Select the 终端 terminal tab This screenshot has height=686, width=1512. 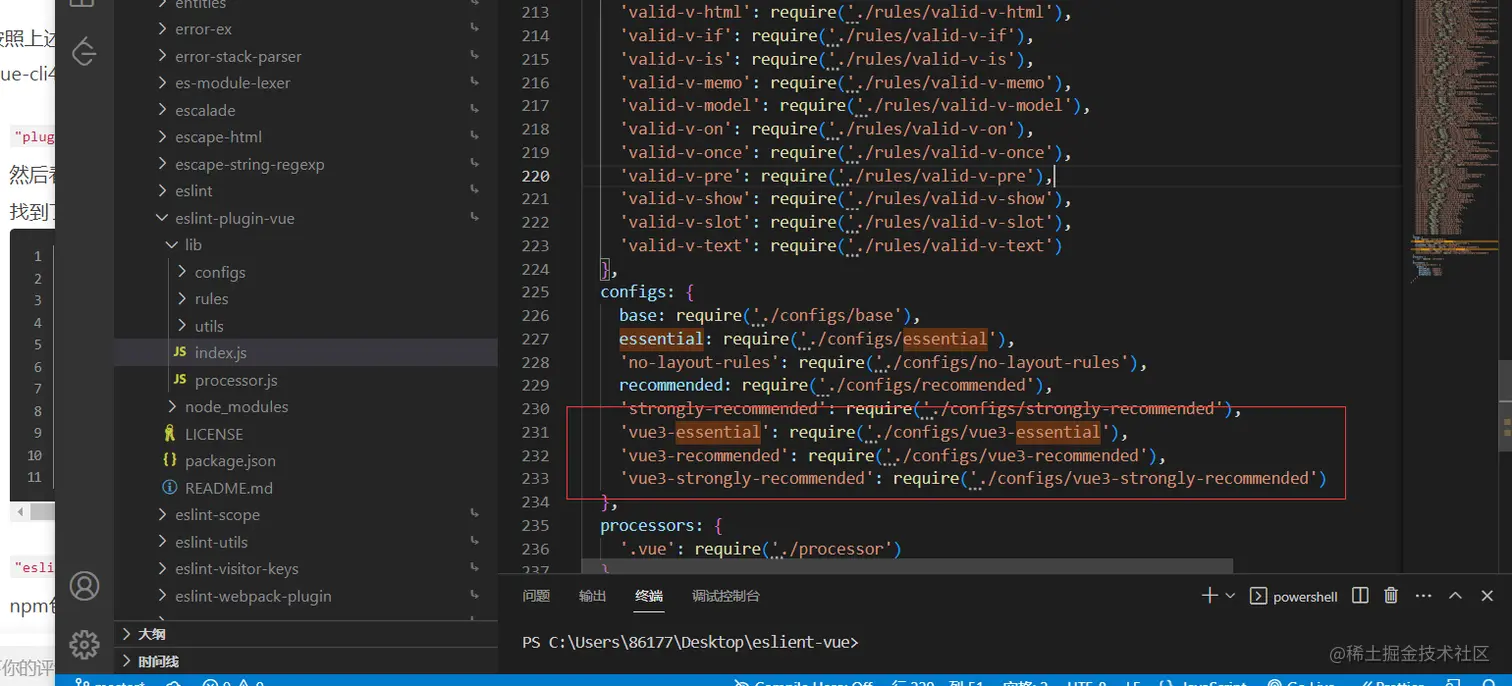coord(649,596)
